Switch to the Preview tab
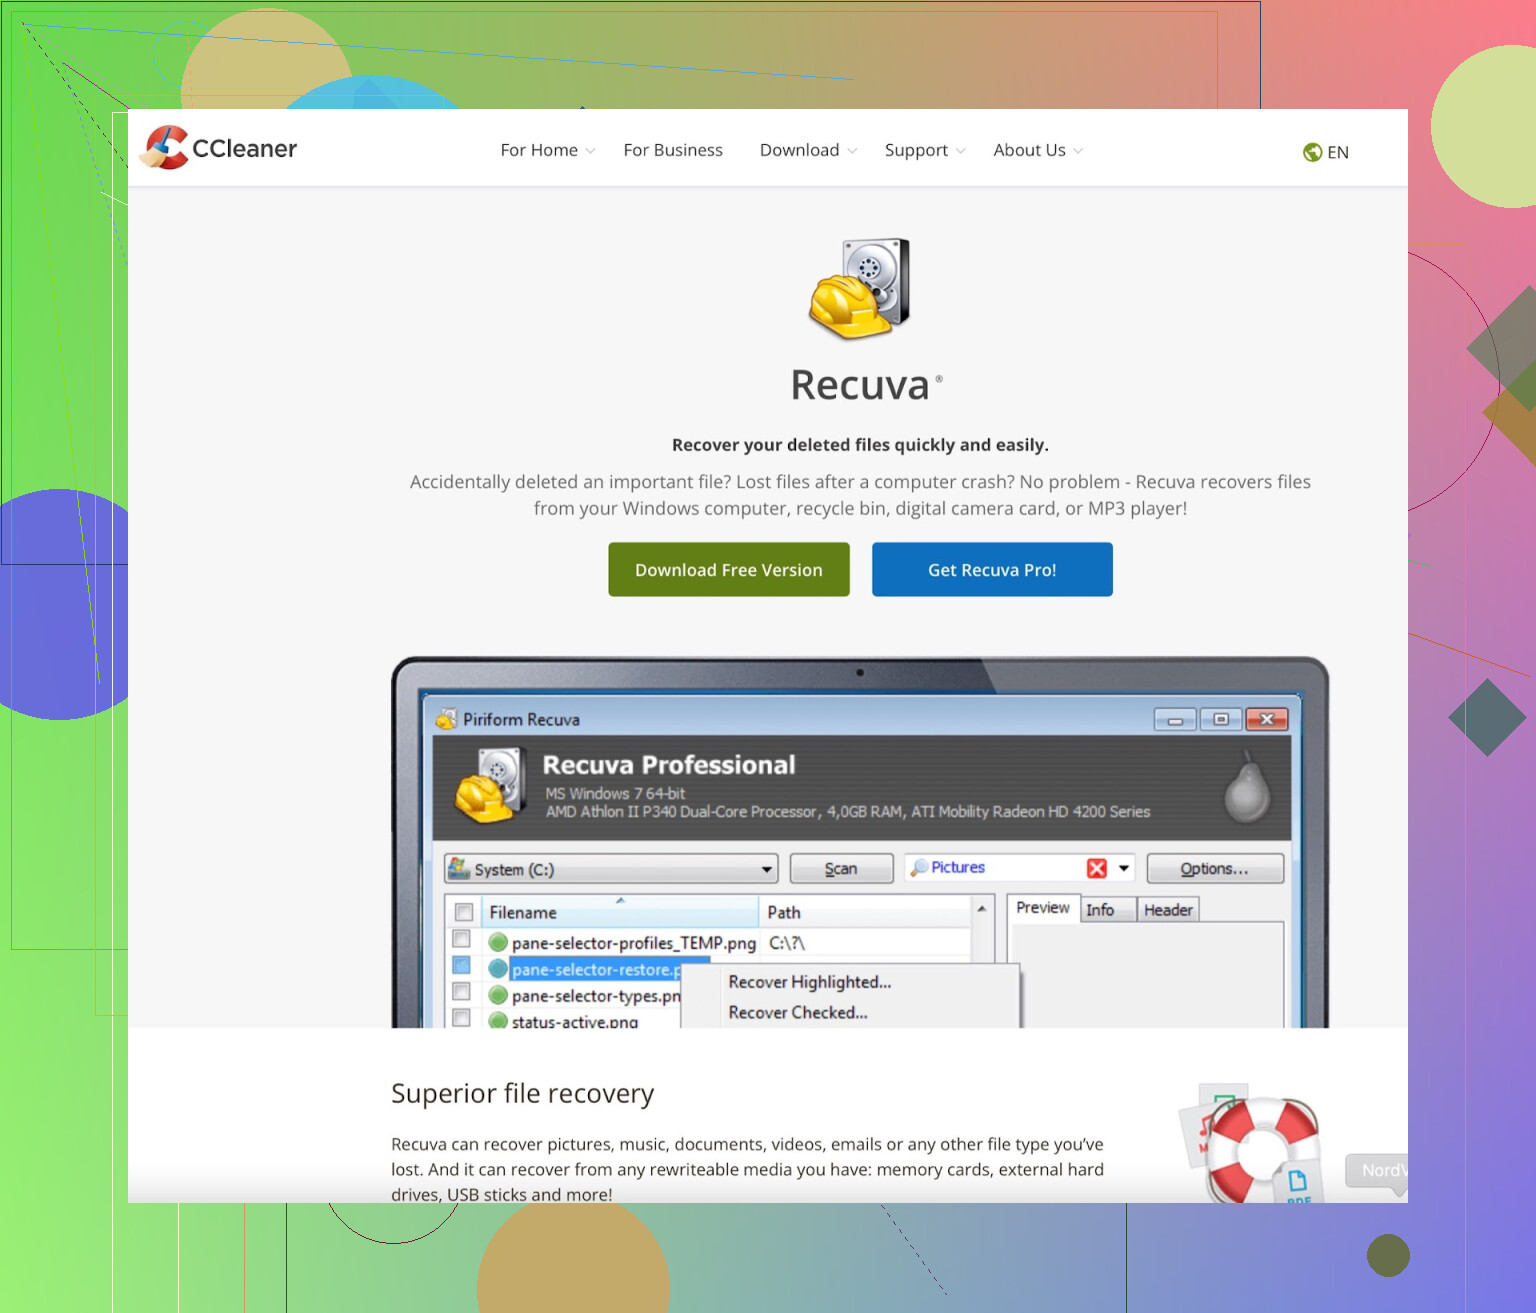This screenshot has width=1536, height=1313. (1043, 908)
